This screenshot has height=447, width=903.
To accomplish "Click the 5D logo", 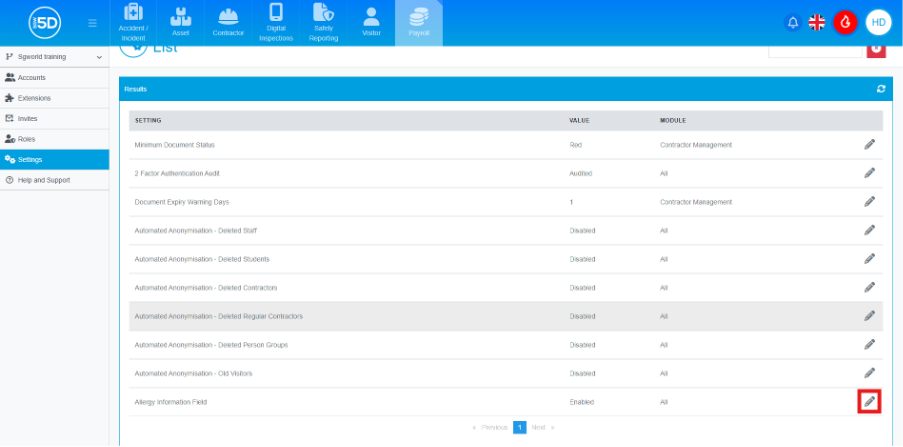I will click(45, 23).
